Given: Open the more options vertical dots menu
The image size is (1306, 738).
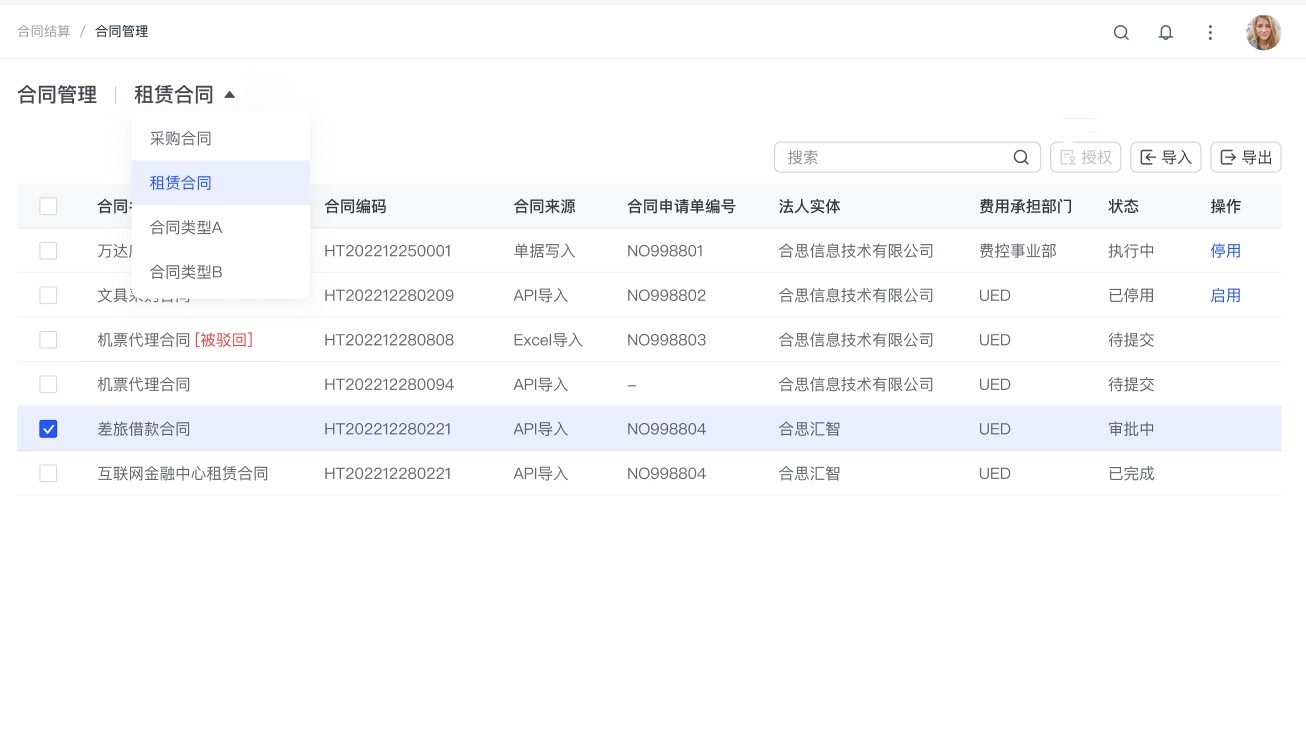Looking at the screenshot, I should coord(1210,32).
